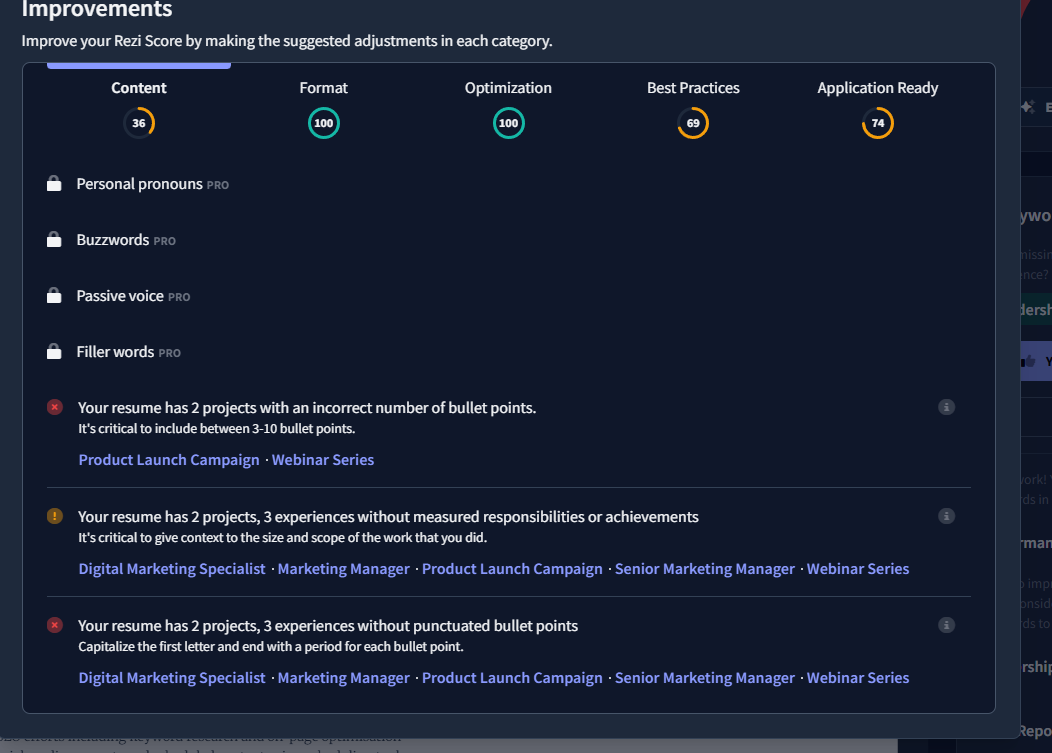Click red error icon beside bullet count warning
The image size is (1052, 753).
click(55, 407)
